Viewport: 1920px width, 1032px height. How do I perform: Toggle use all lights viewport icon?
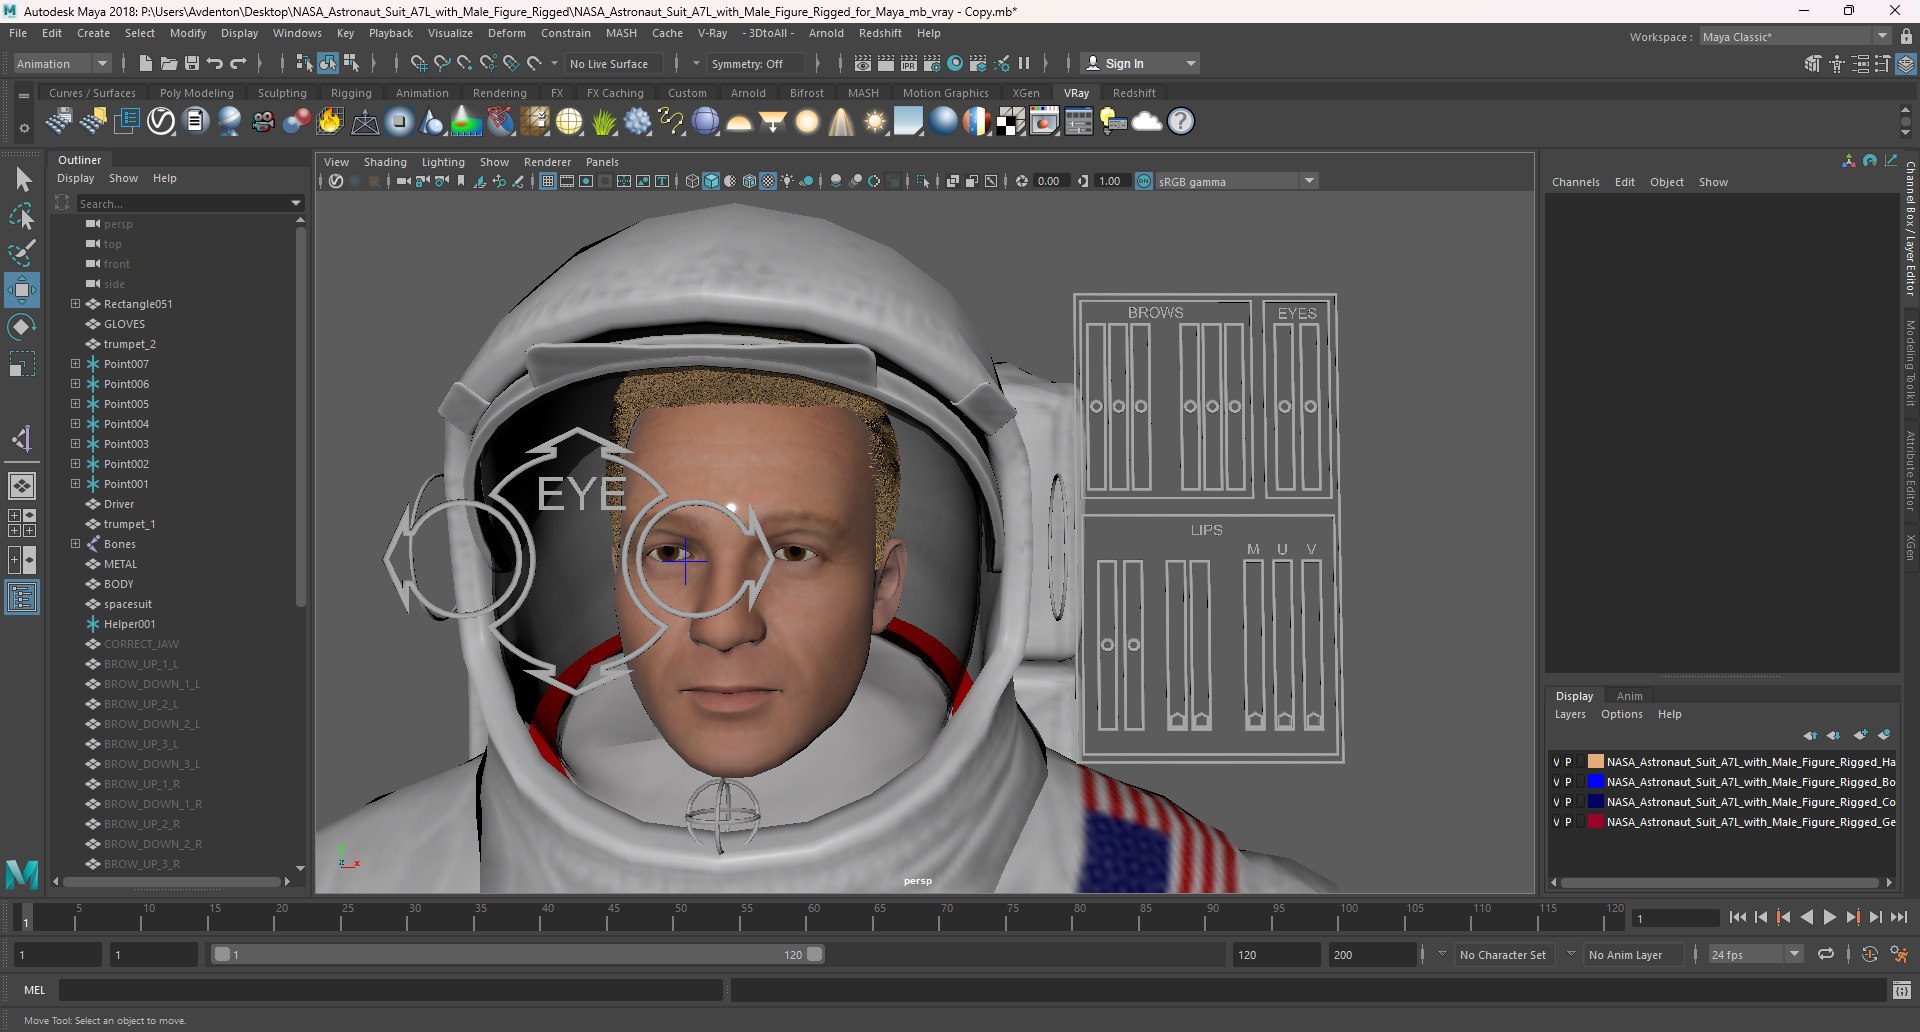(787, 181)
